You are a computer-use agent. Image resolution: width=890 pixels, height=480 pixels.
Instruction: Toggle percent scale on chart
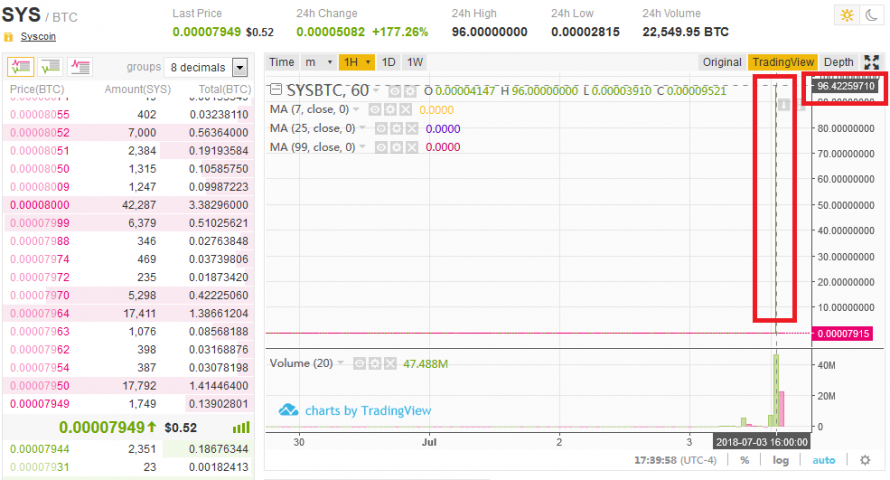coord(744,460)
